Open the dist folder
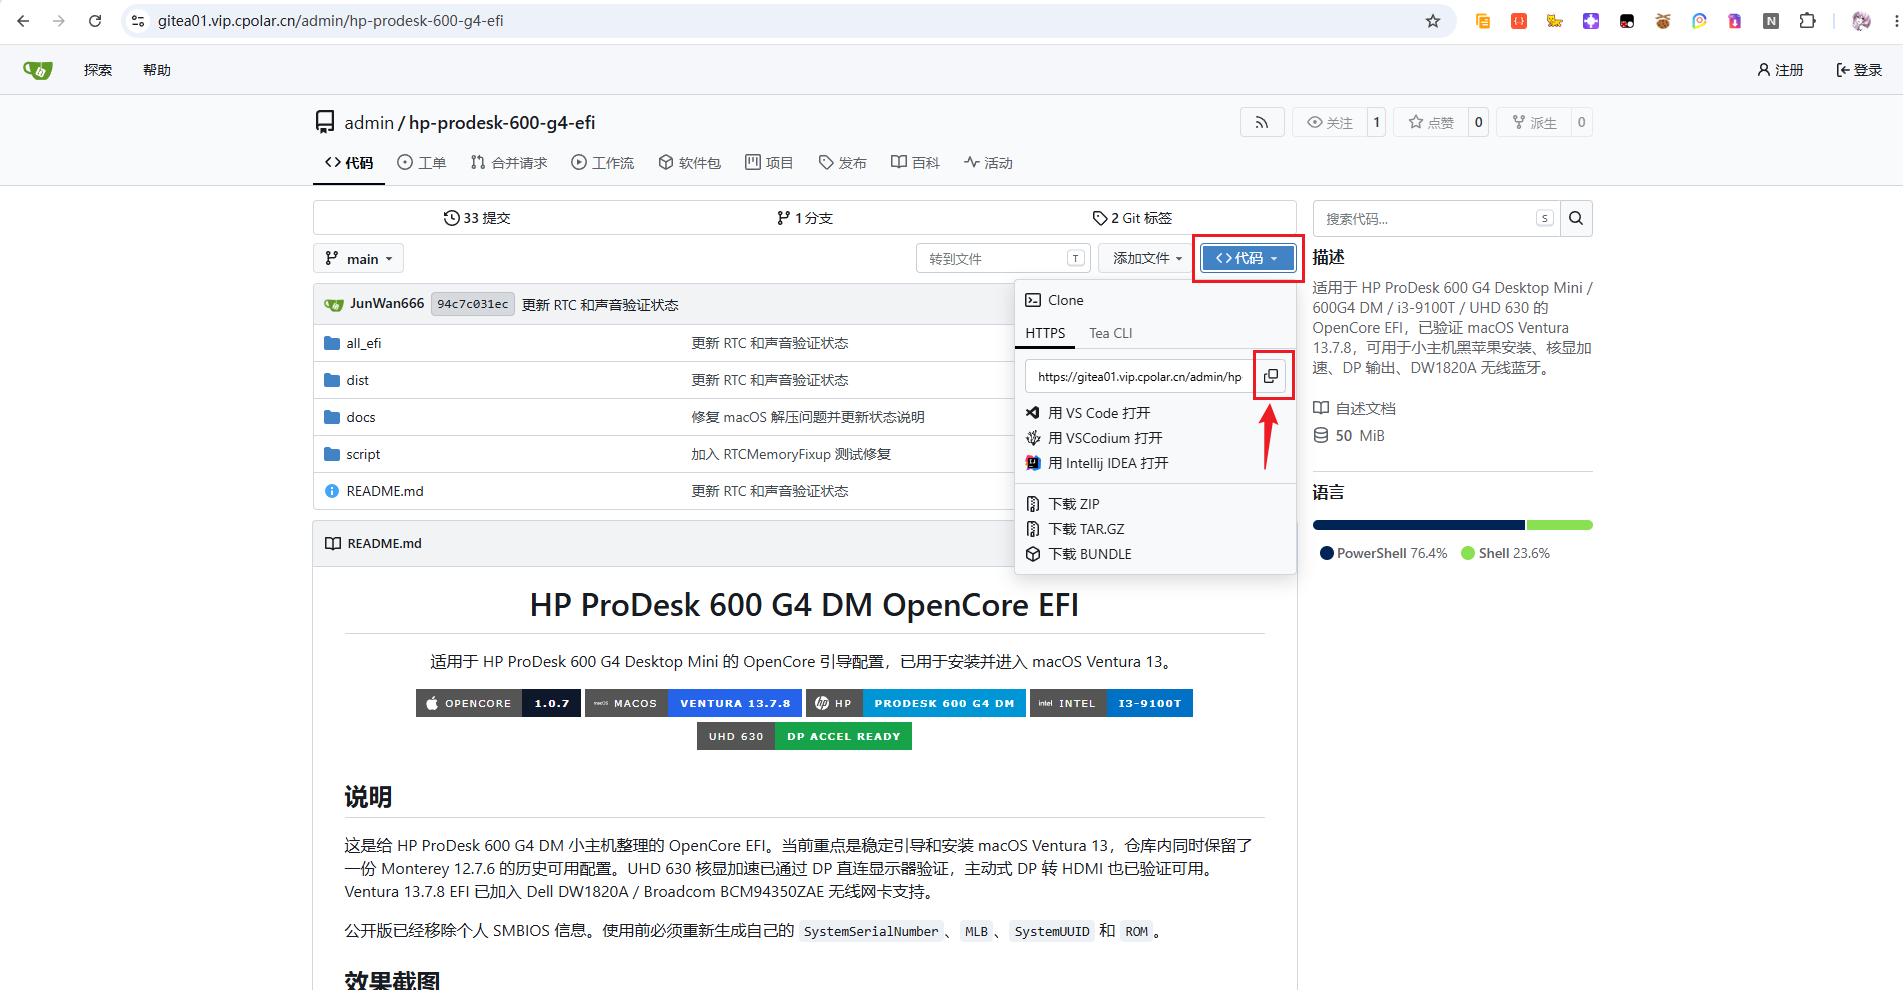The width and height of the screenshot is (1903, 990). click(358, 380)
